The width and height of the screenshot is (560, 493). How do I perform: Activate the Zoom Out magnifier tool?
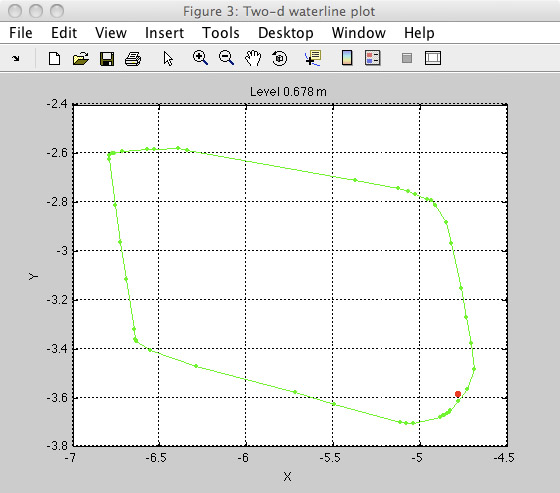tap(226, 58)
